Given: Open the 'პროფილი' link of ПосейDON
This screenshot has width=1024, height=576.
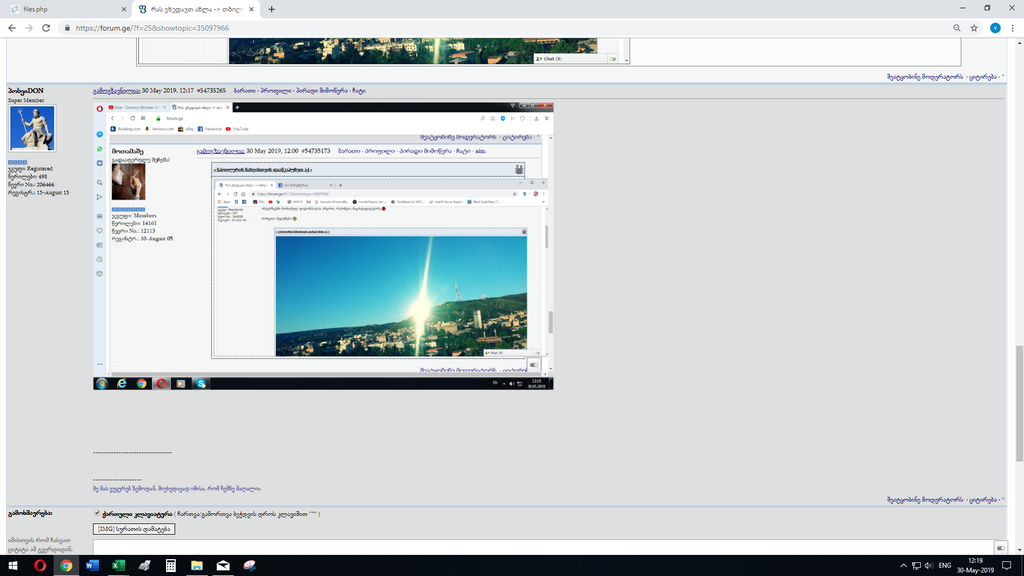Looking at the screenshot, I should point(276,91).
